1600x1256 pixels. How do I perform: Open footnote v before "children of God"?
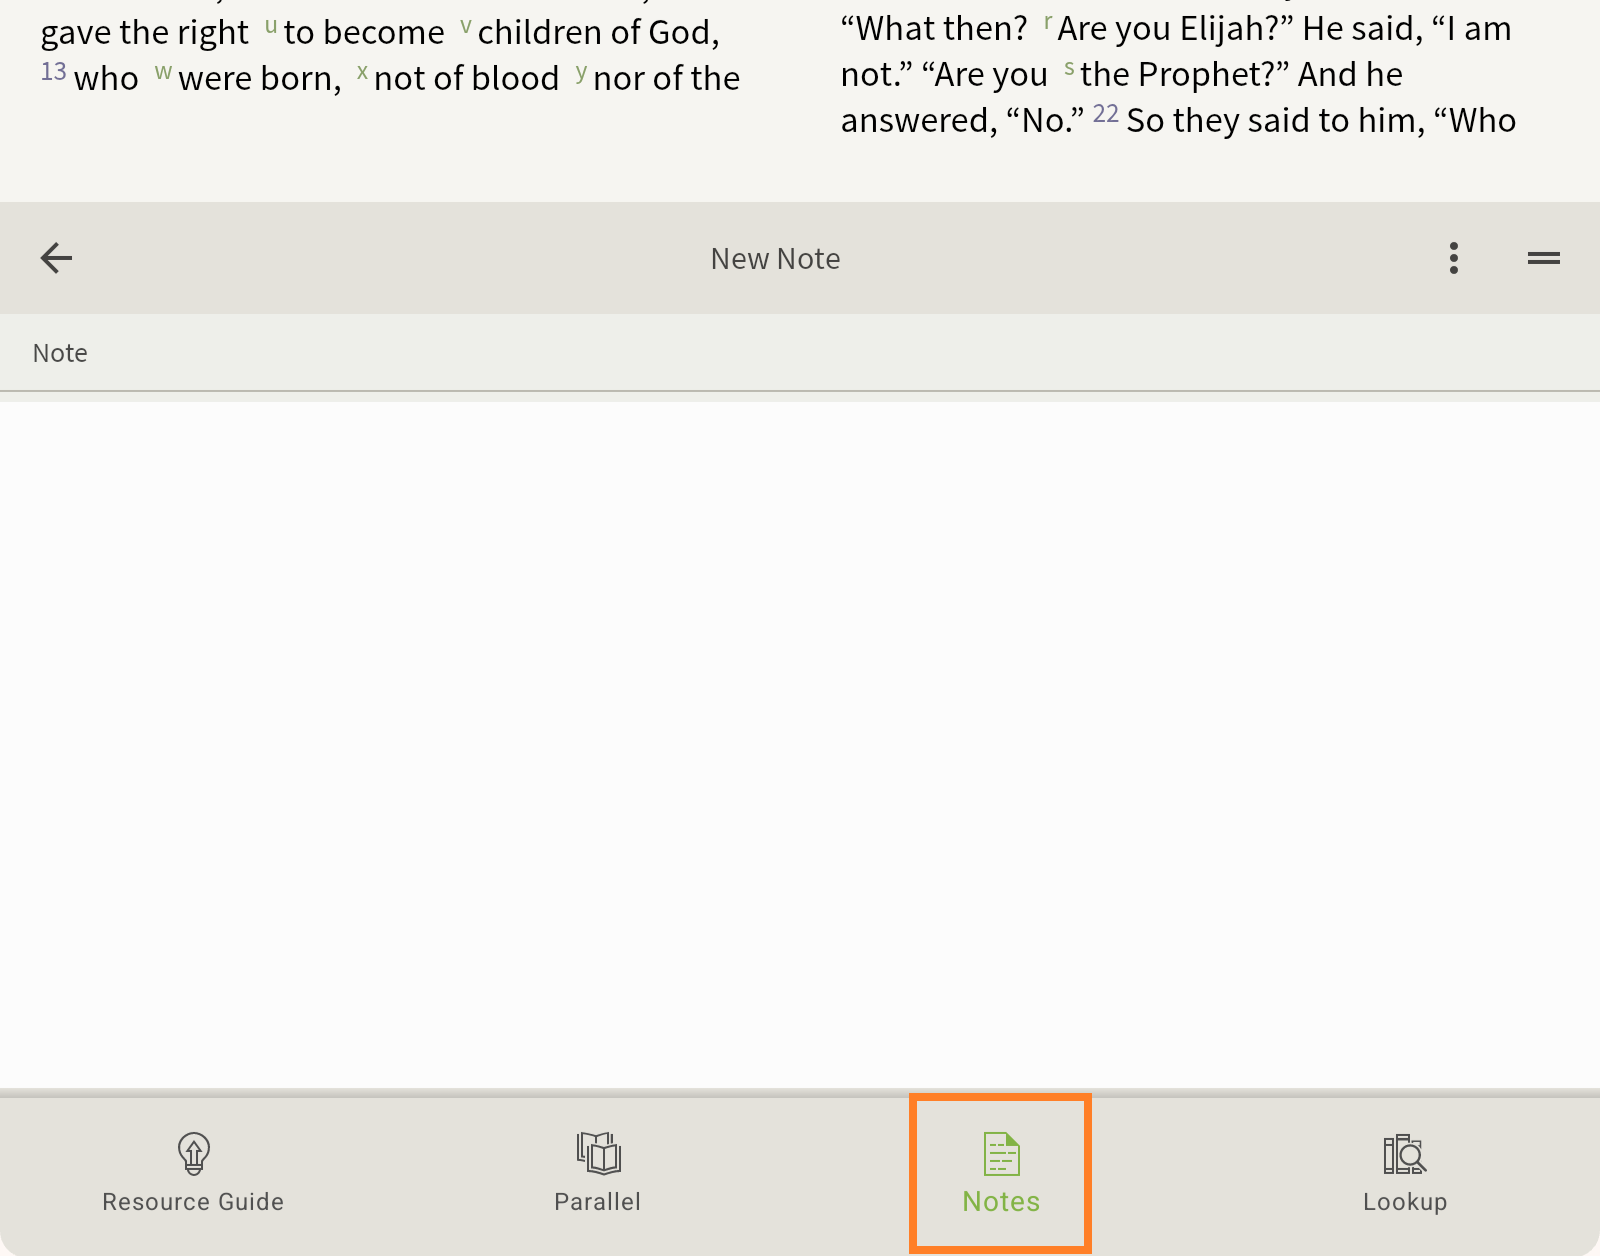pyautogui.click(x=465, y=25)
